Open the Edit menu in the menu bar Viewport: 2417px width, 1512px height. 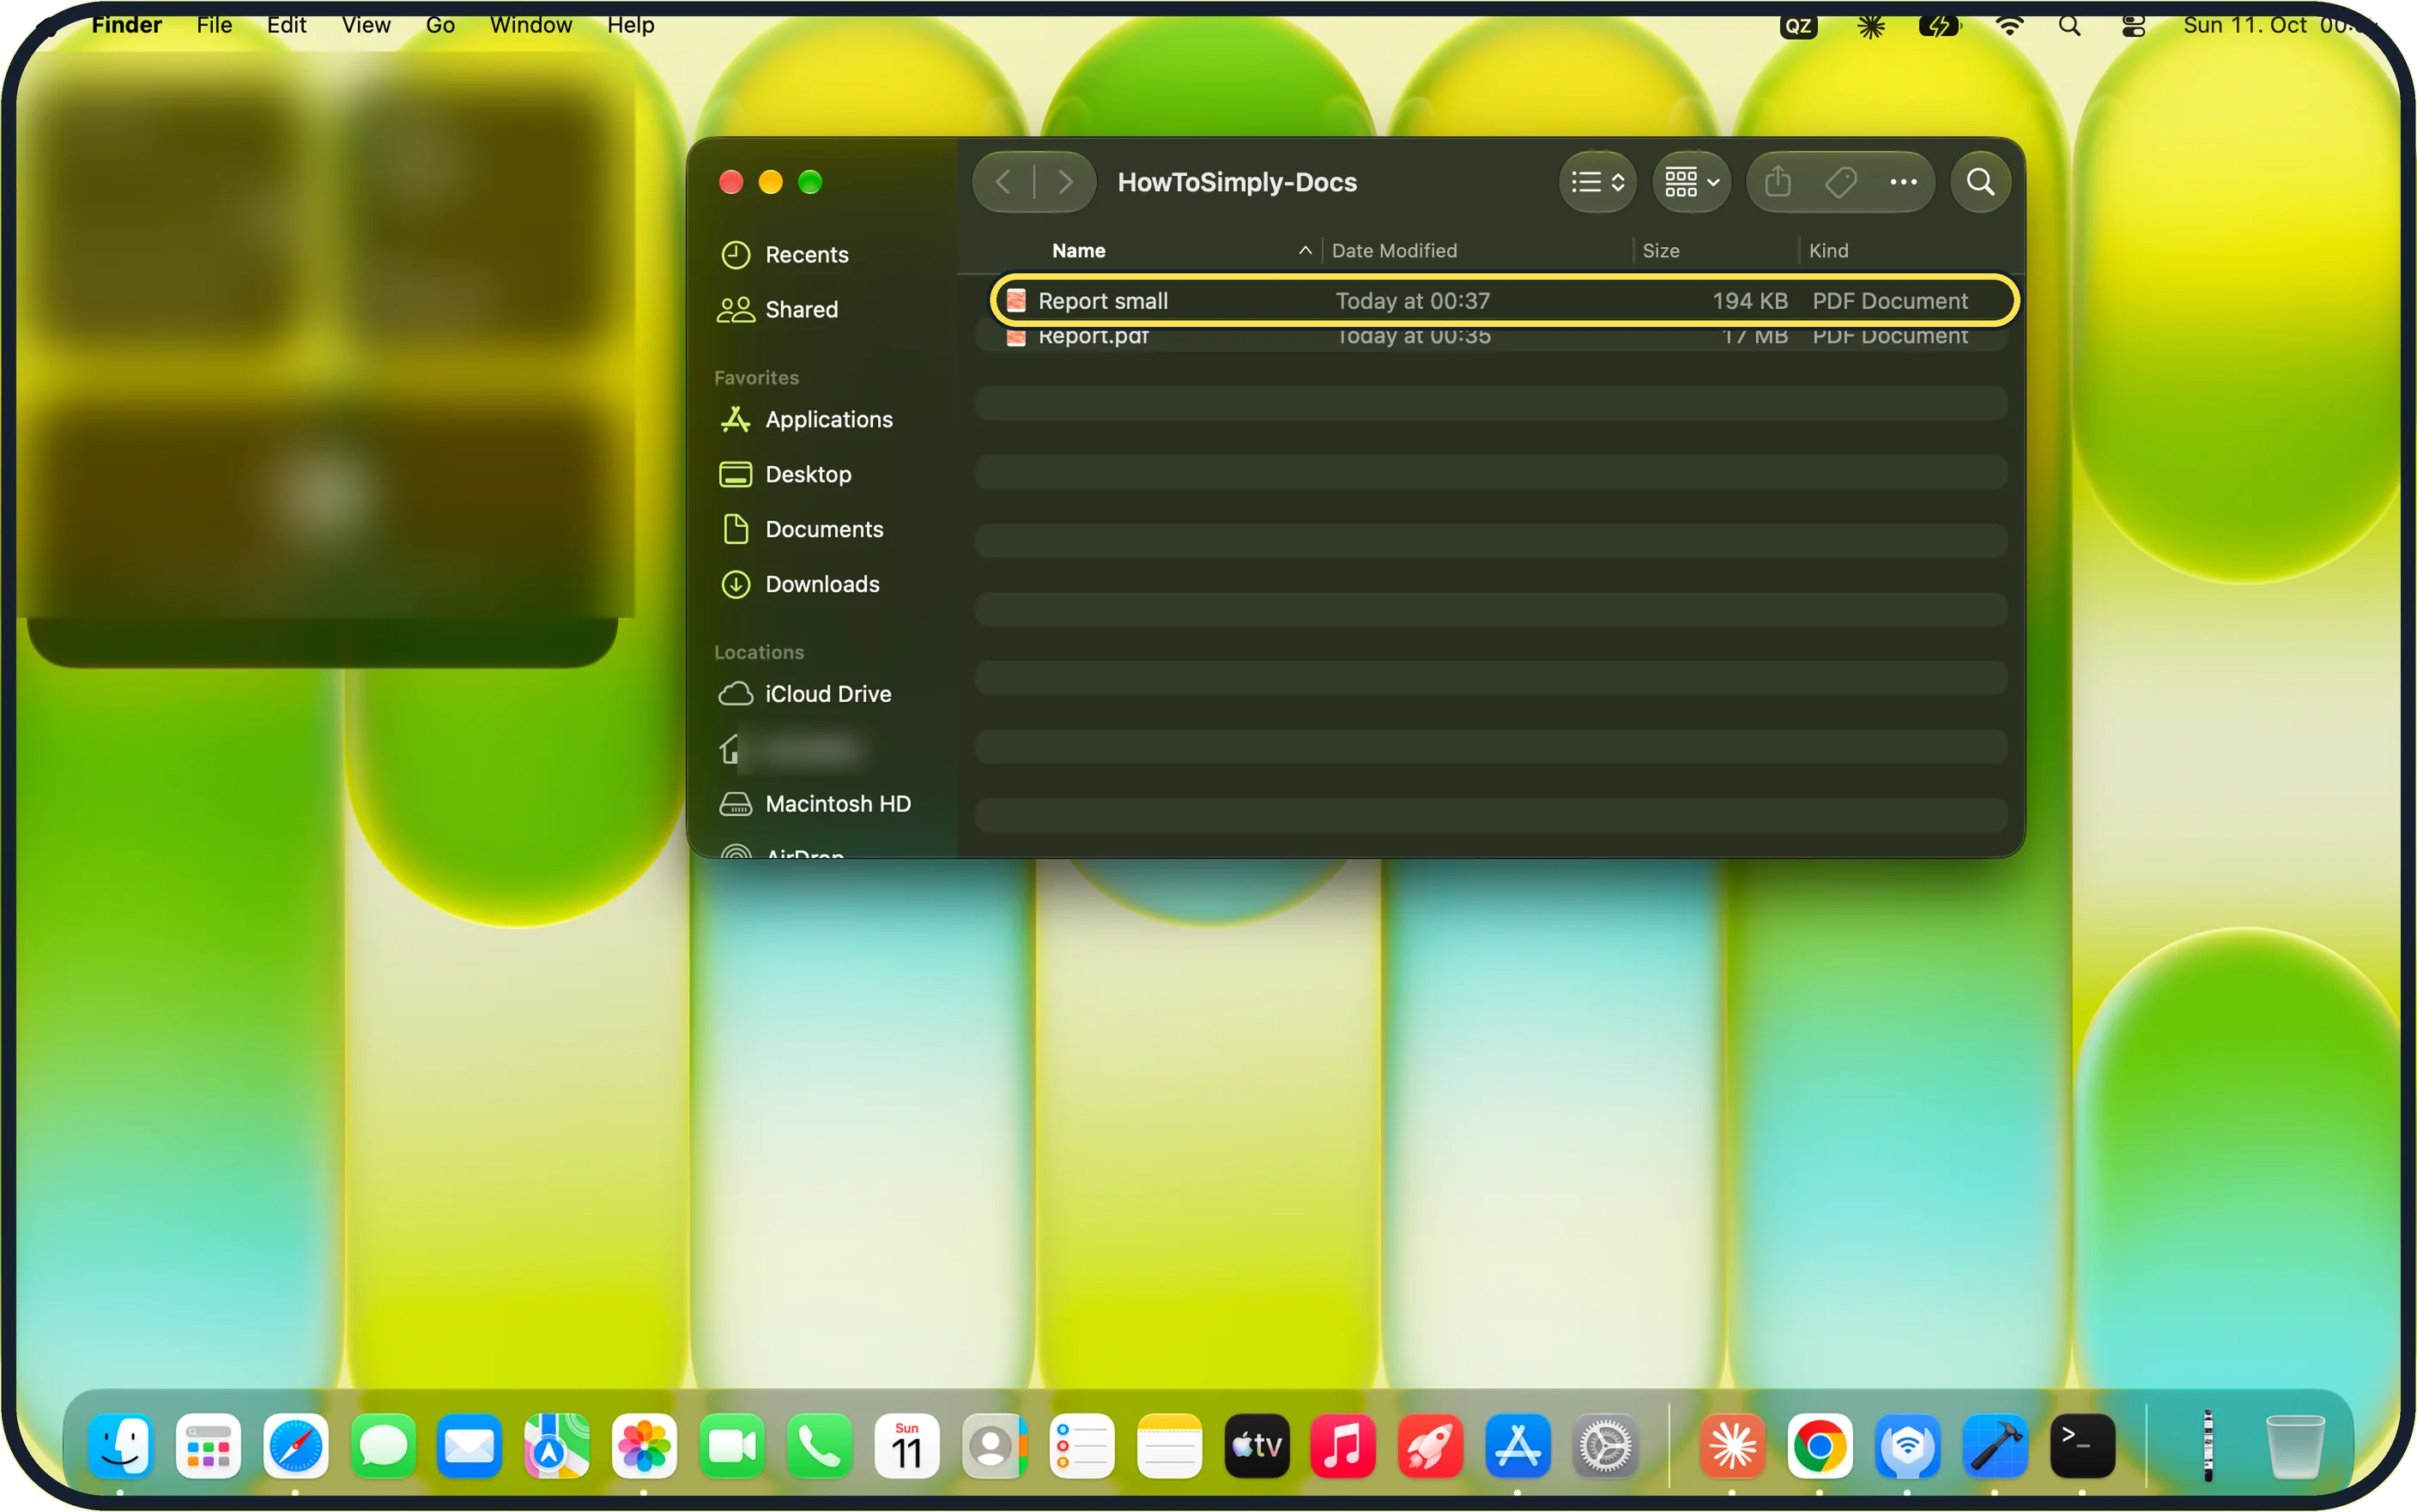coord(286,25)
